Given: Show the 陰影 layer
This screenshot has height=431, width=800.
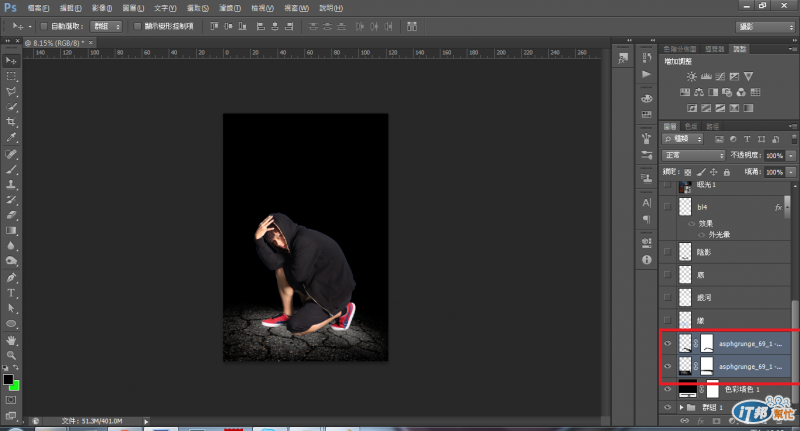Looking at the screenshot, I should tap(667, 252).
